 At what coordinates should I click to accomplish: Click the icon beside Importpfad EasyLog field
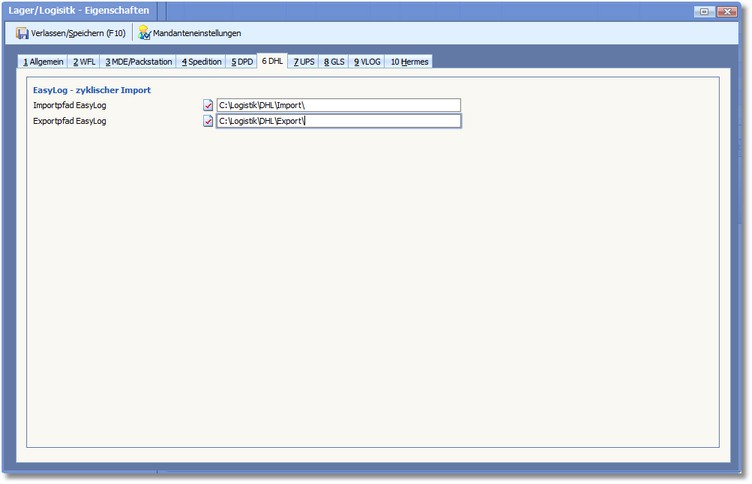click(x=208, y=105)
